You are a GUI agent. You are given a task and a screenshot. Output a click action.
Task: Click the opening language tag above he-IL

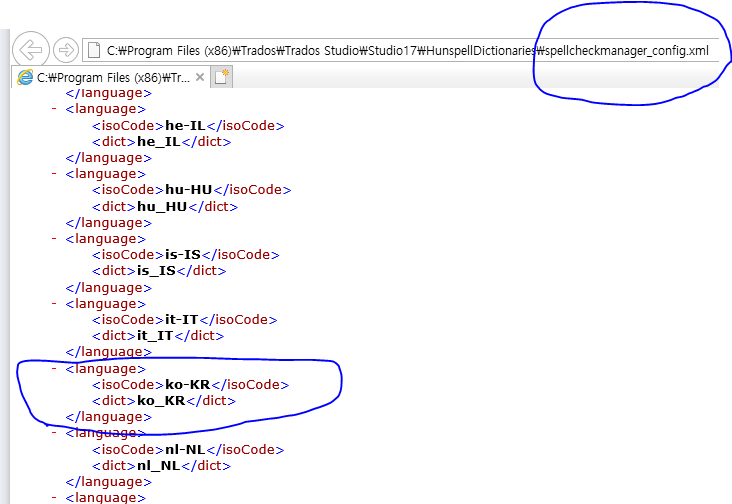[x=106, y=109]
